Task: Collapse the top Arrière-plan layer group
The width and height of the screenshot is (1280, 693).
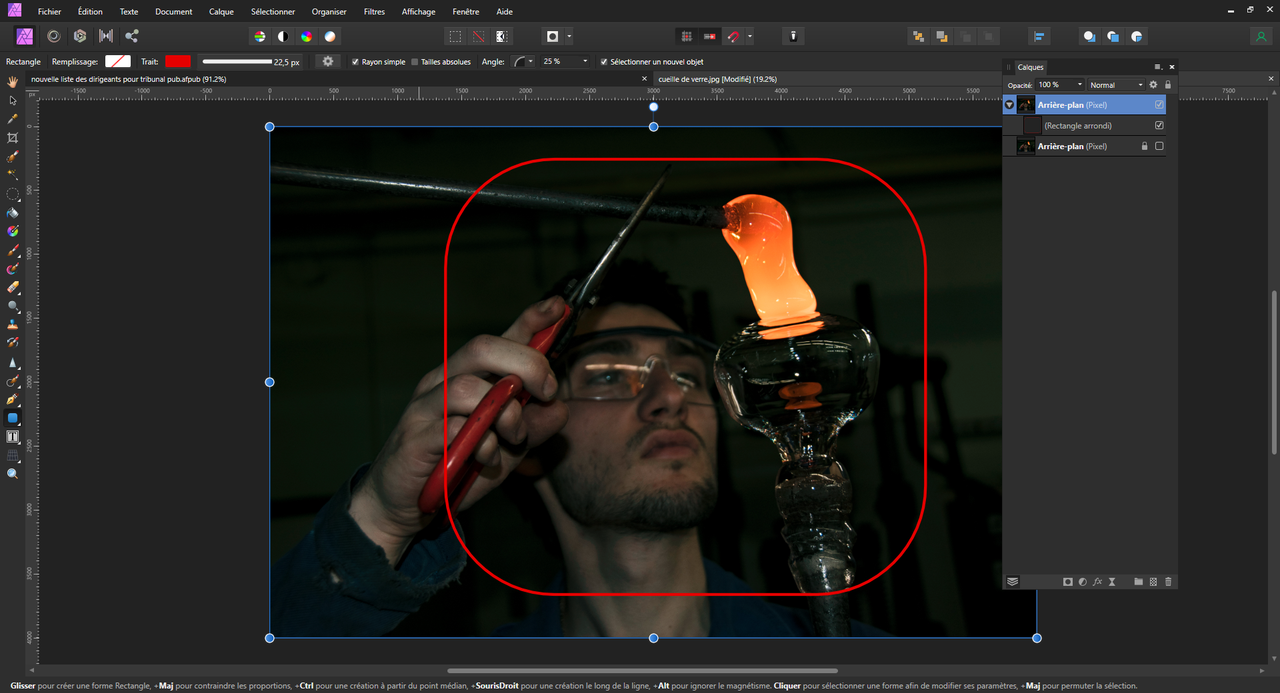Action: 1009,105
